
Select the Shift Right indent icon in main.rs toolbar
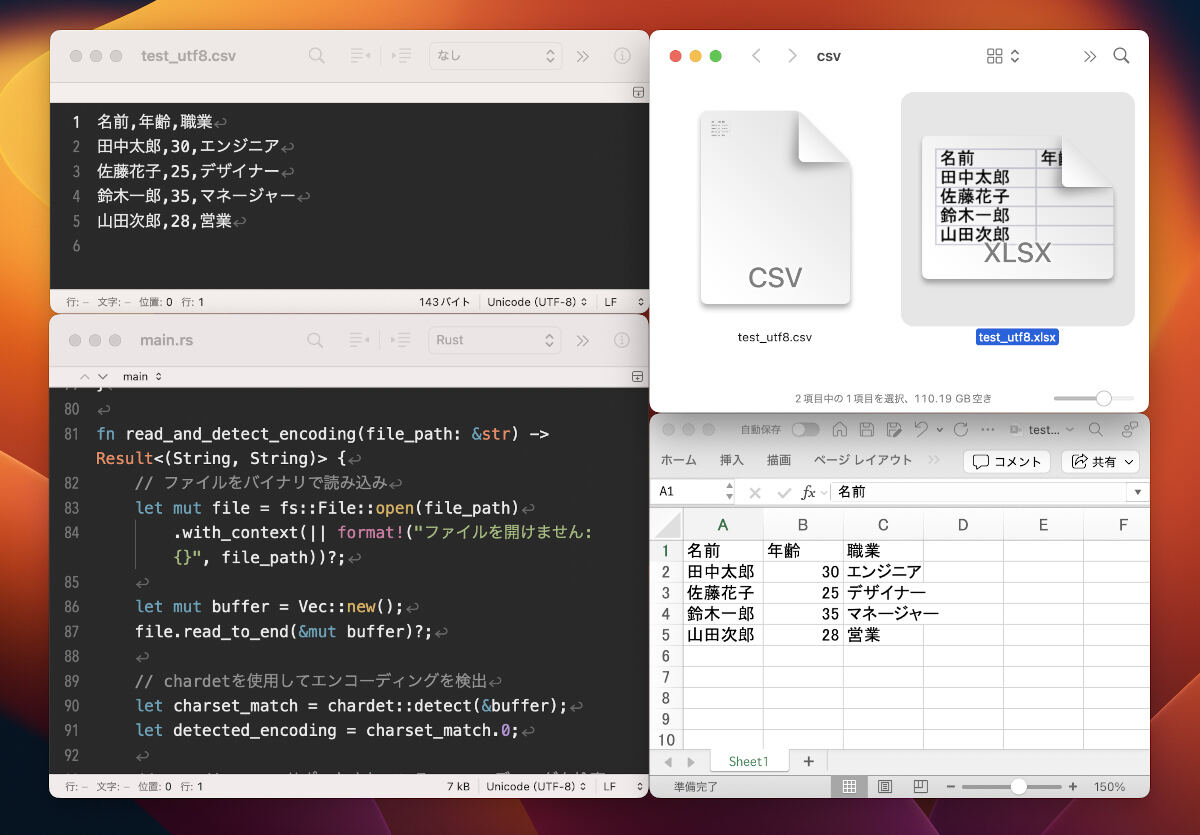398,340
